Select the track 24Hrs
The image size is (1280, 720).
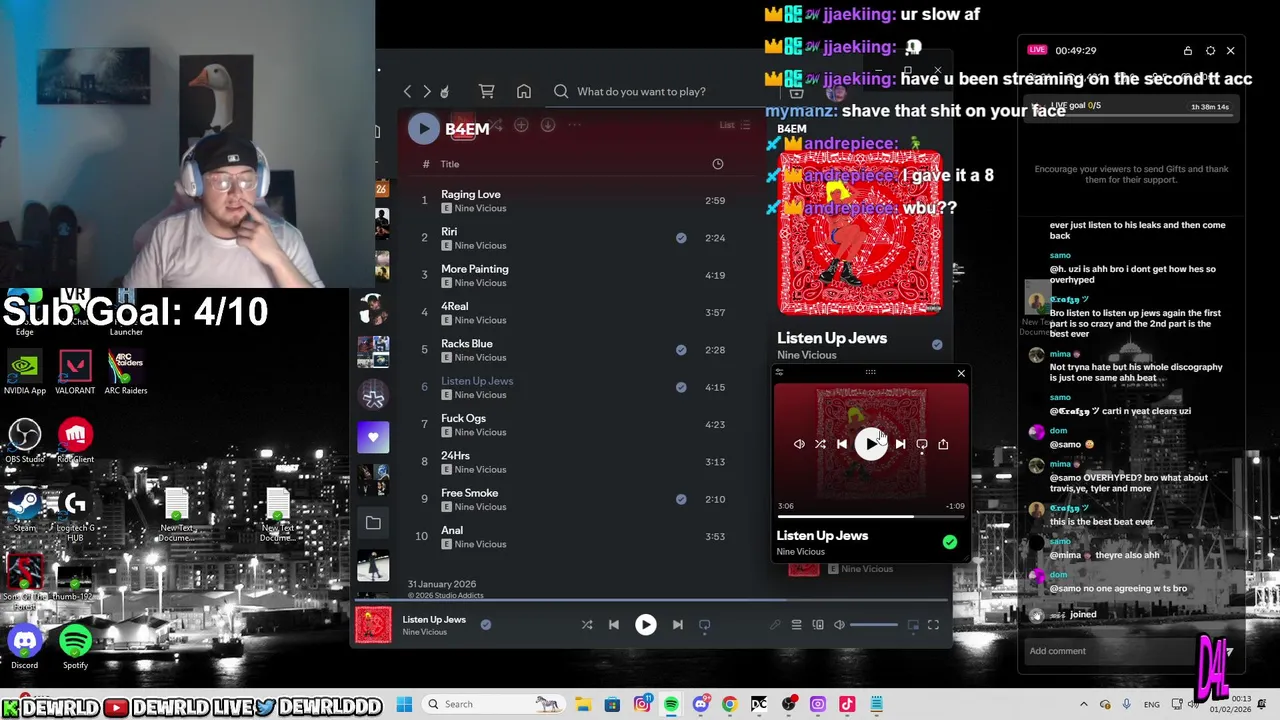click(x=456, y=455)
